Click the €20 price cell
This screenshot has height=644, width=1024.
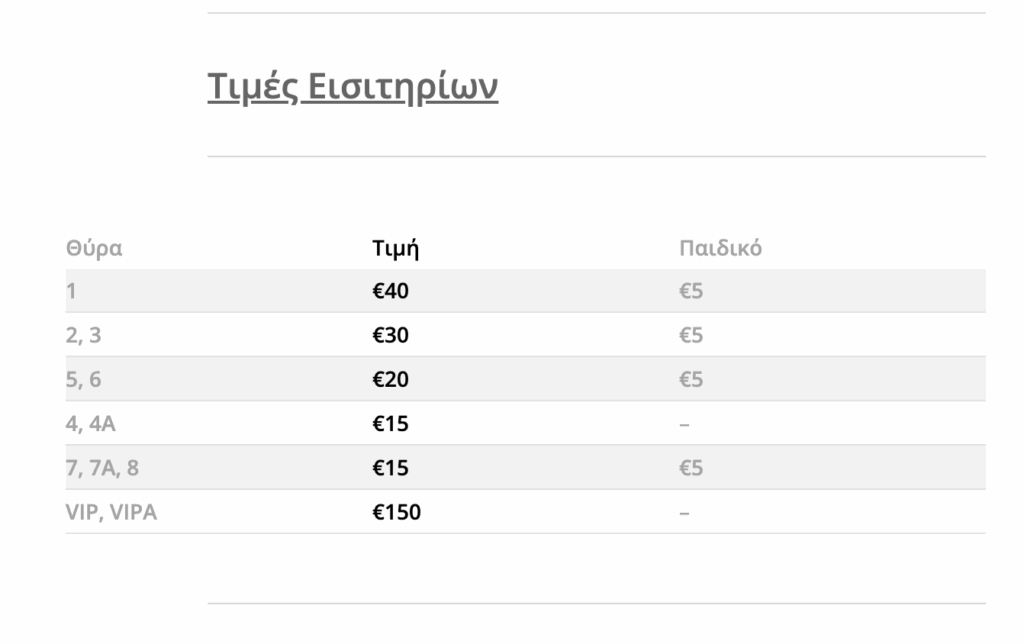pyautogui.click(x=391, y=380)
